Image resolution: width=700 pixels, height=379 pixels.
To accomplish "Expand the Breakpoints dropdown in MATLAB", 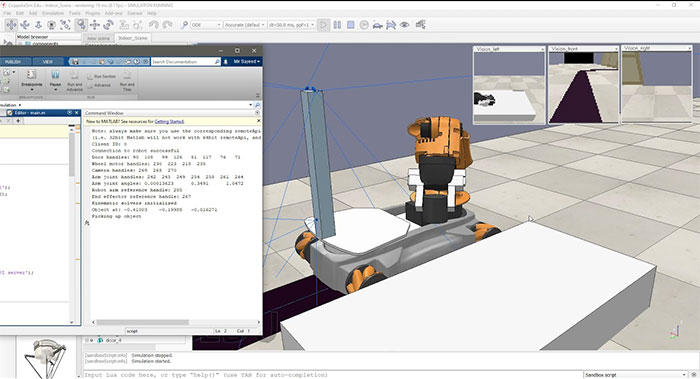I will 32,90.
